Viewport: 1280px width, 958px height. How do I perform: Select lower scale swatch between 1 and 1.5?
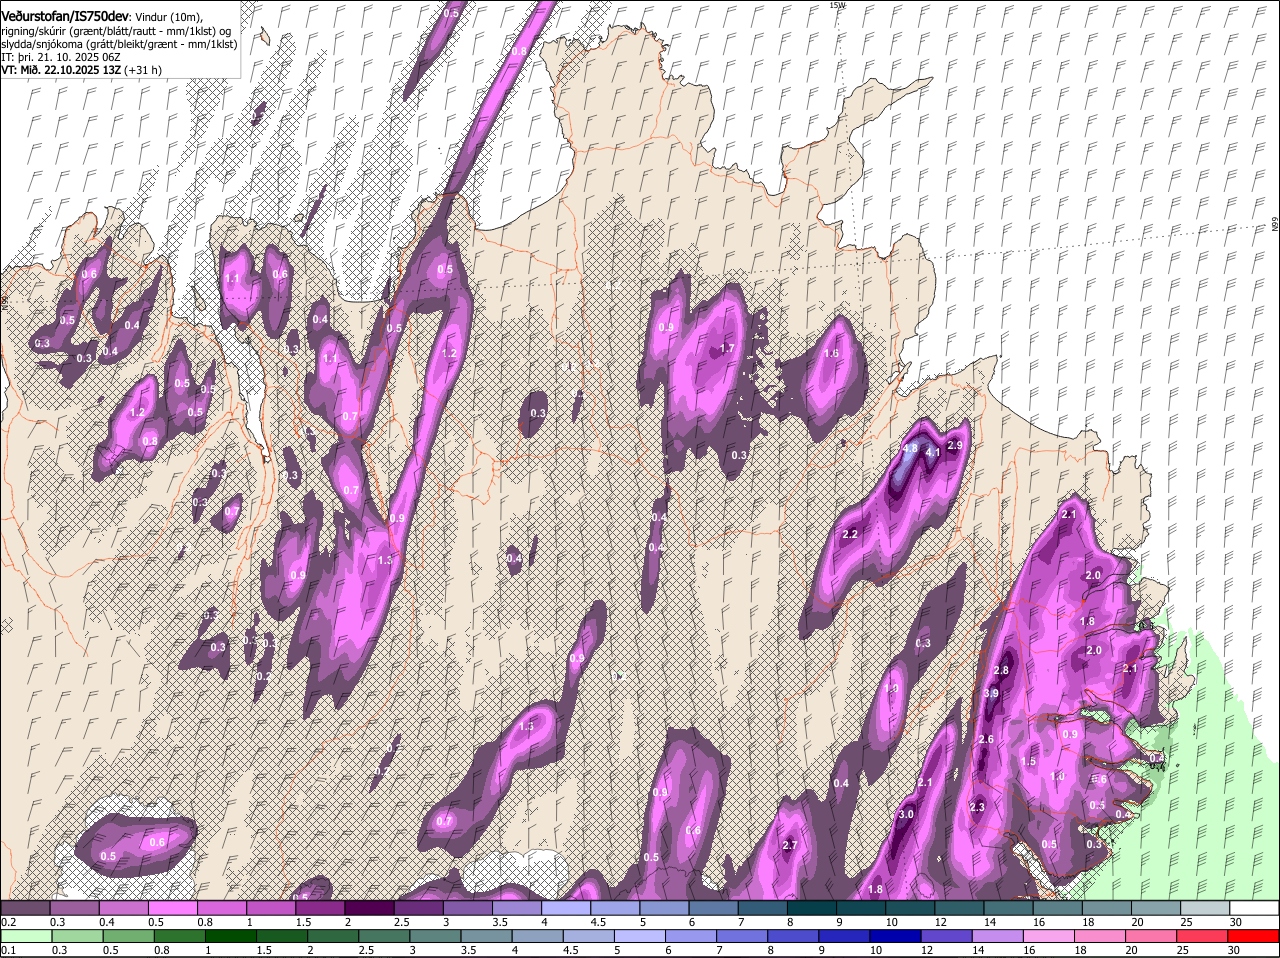pyautogui.click(x=229, y=936)
